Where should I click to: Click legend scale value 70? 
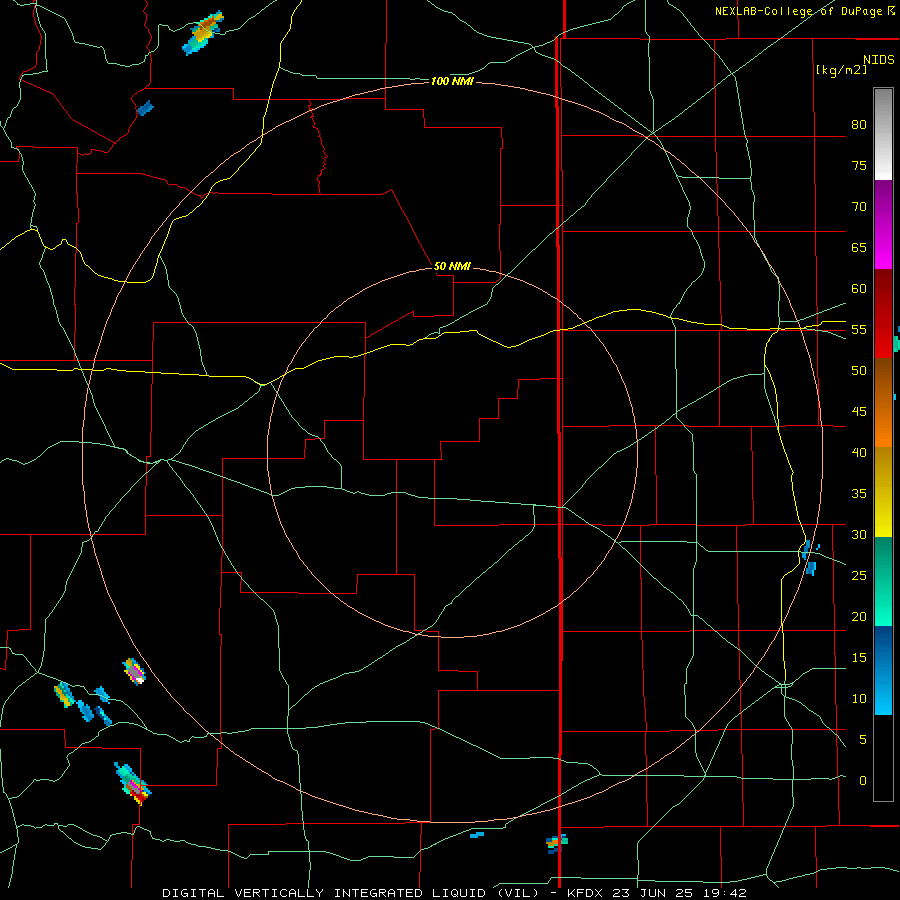pos(859,207)
